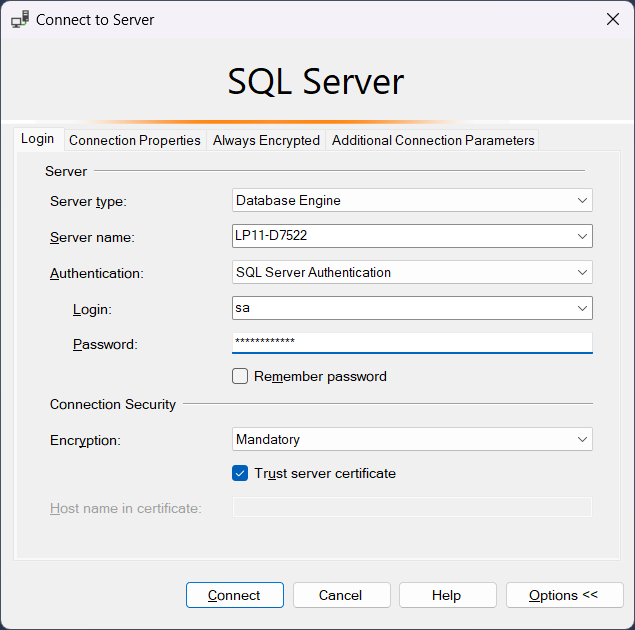This screenshot has width=635, height=630.
Task: Collapse the dialog with Options << button
Action: coord(564,596)
